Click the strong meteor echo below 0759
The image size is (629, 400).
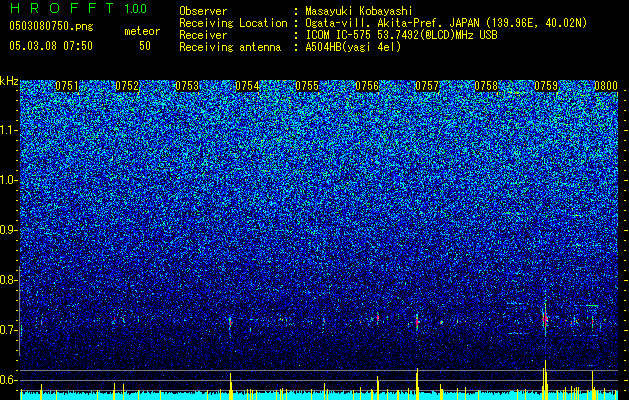(x=545, y=319)
